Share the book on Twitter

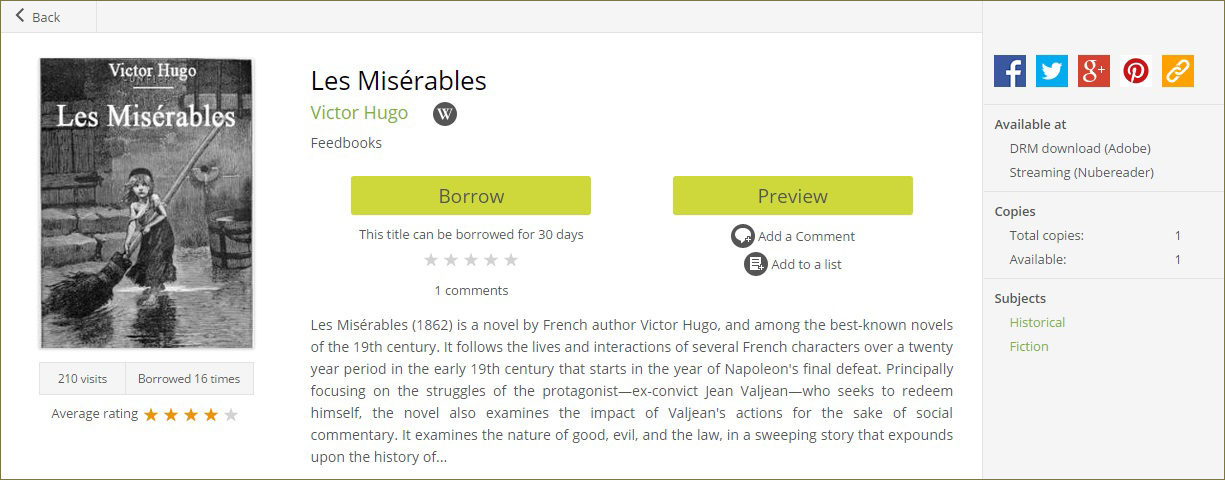pos(1052,71)
